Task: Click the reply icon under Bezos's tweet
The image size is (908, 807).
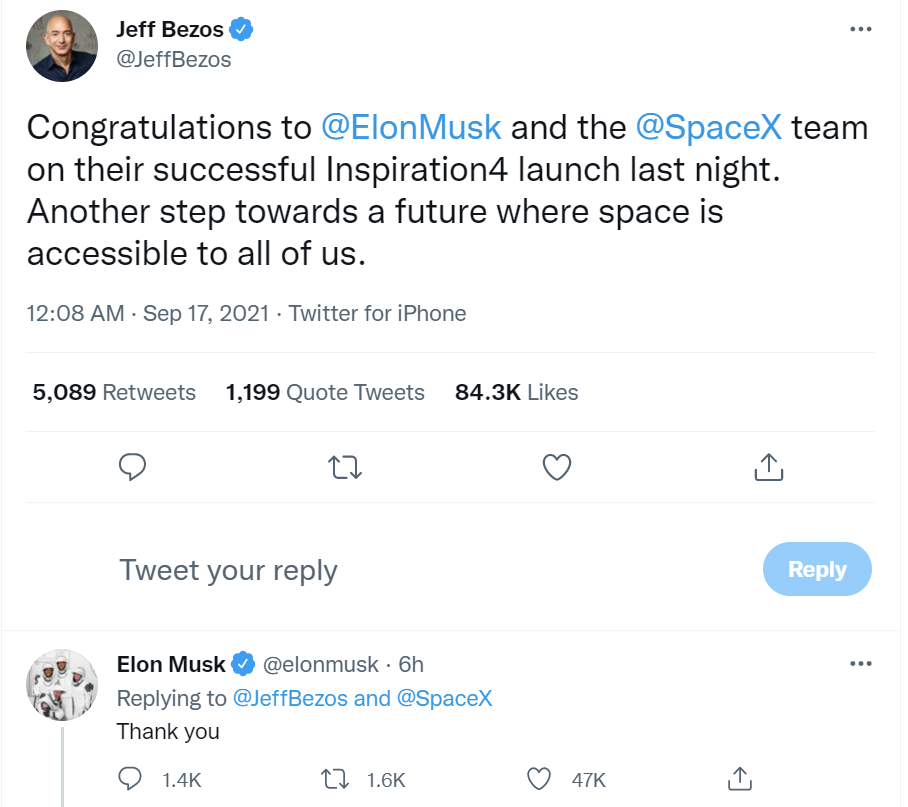Action: (133, 466)
